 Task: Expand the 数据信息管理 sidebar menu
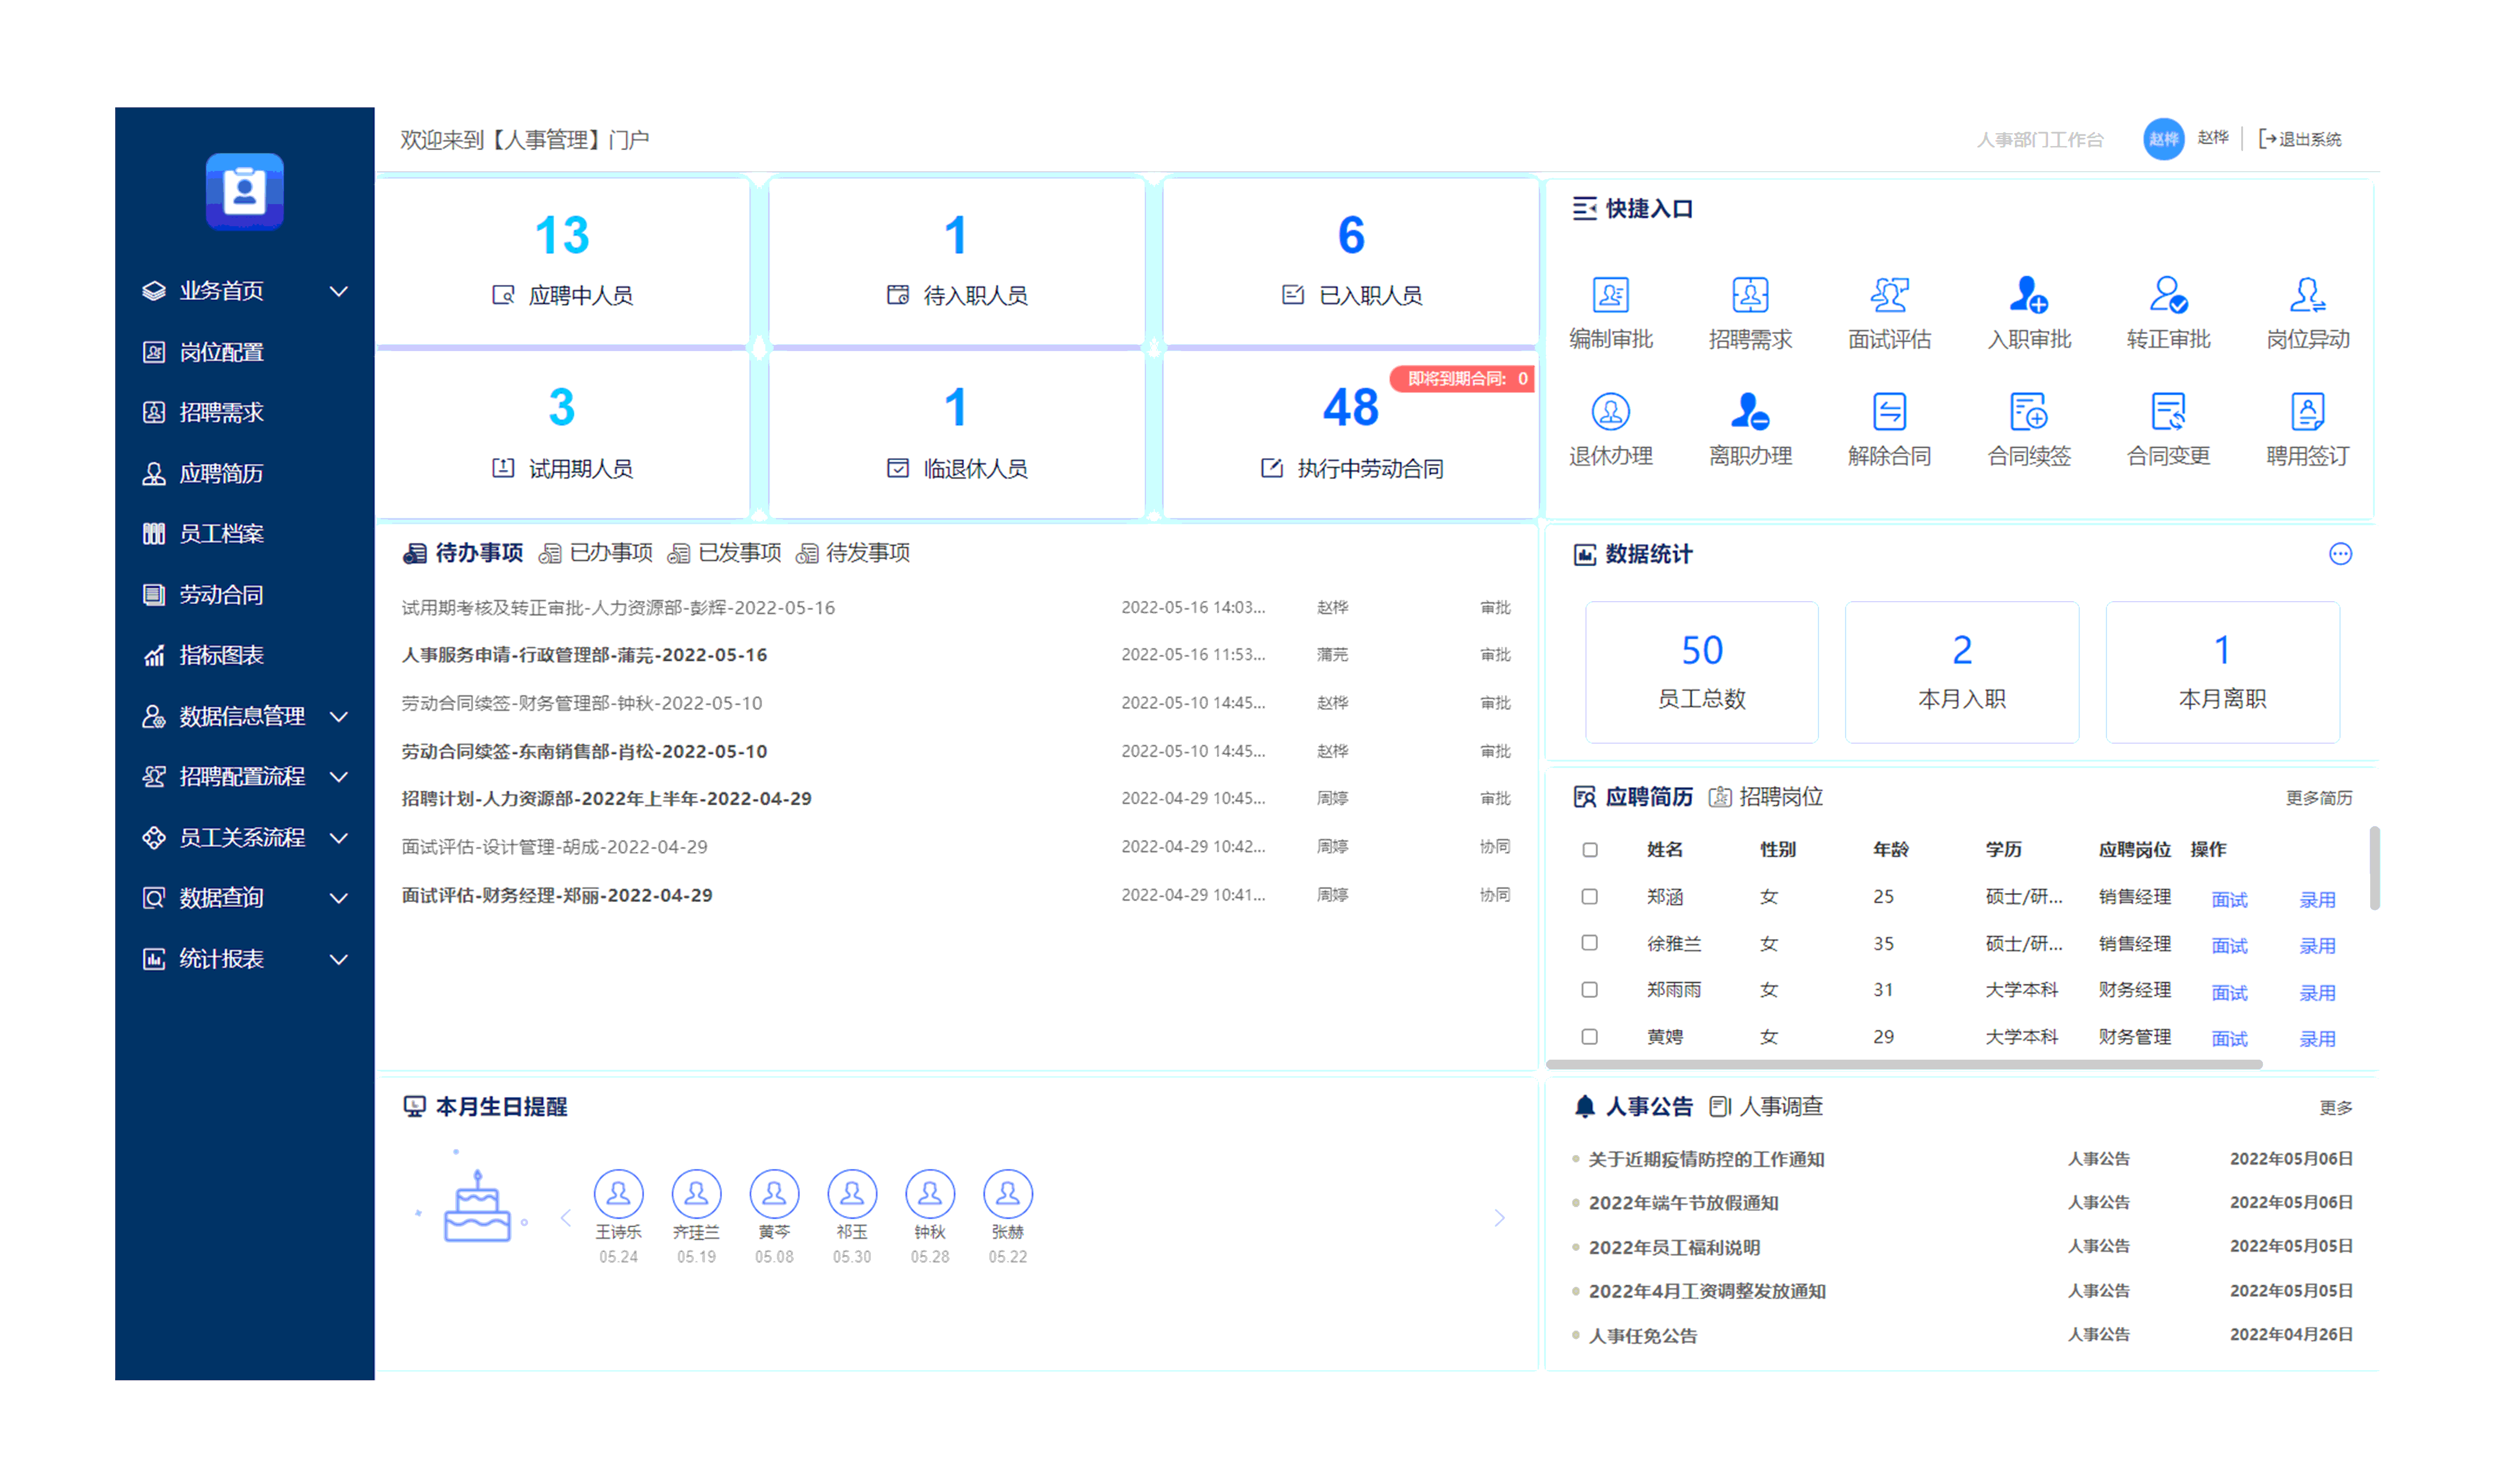[241, 716]
